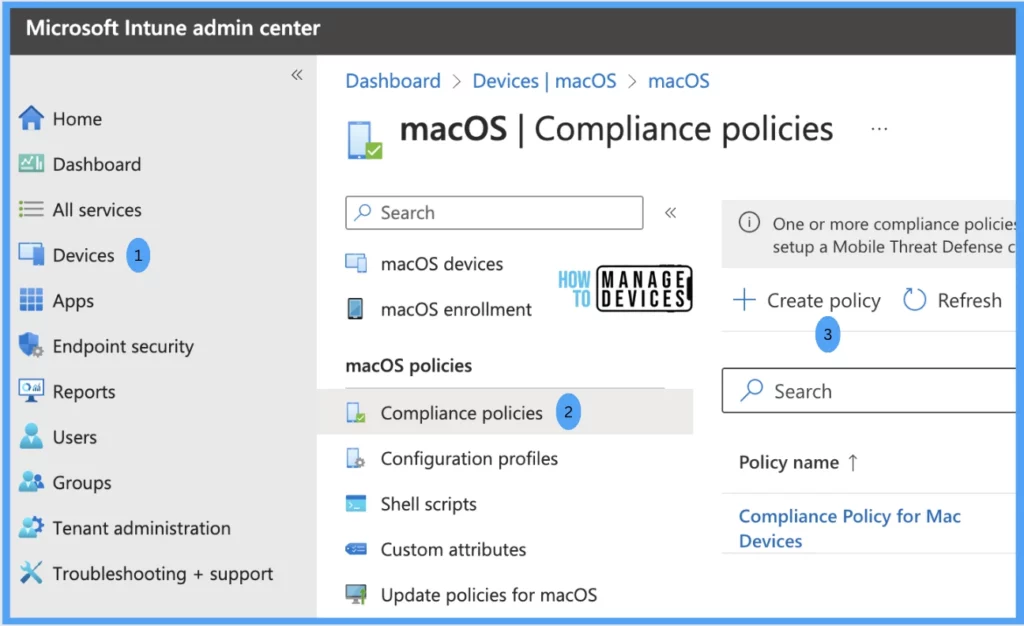Open All services in the sidebar
Viewport: 1024px width, 626px height.
(97, 210)
